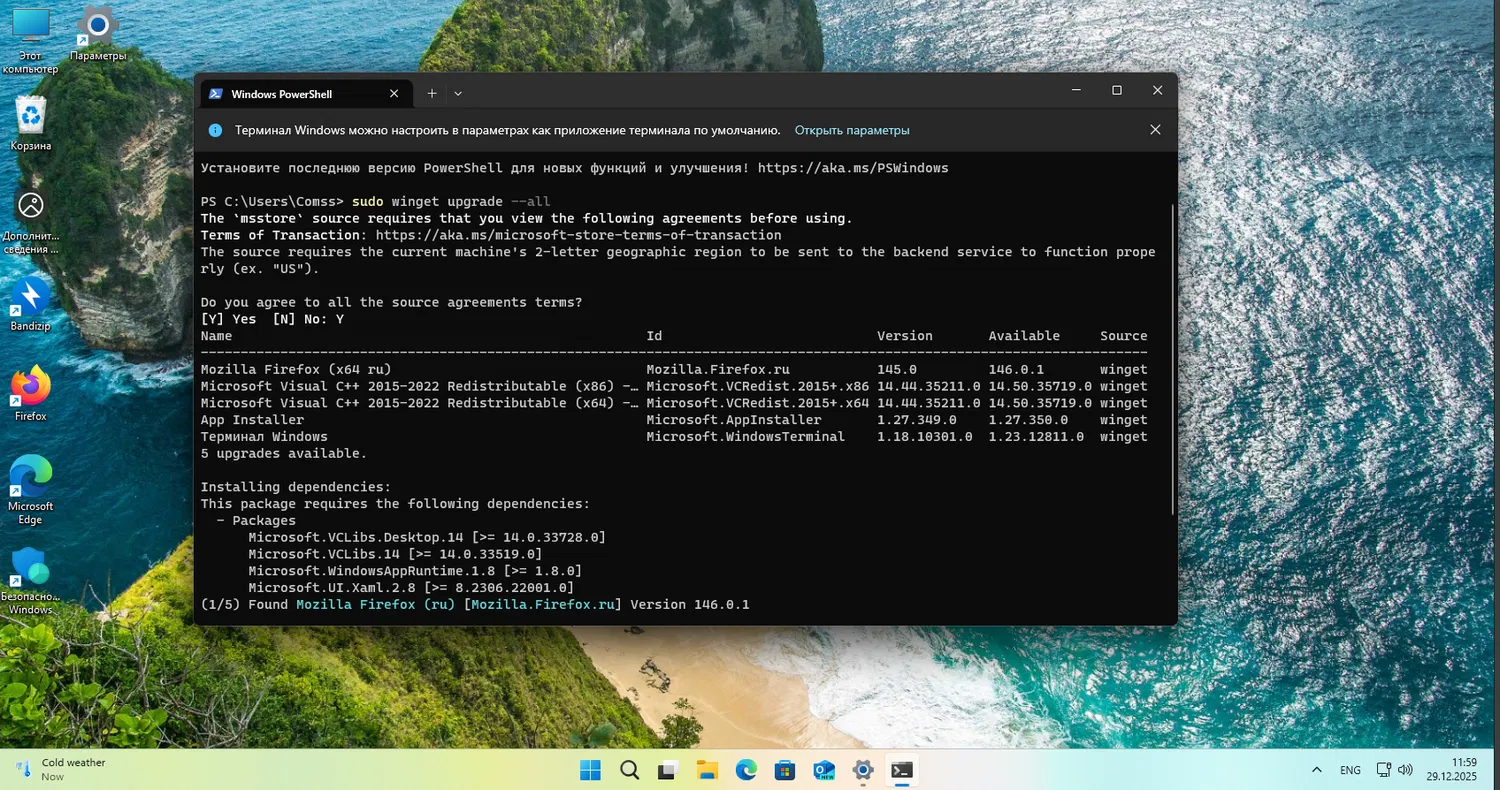The height and width of the screenshot is (790, 1500).
Task: Select the Bandizip desktop shortcut
Action: tap(31, 305)
